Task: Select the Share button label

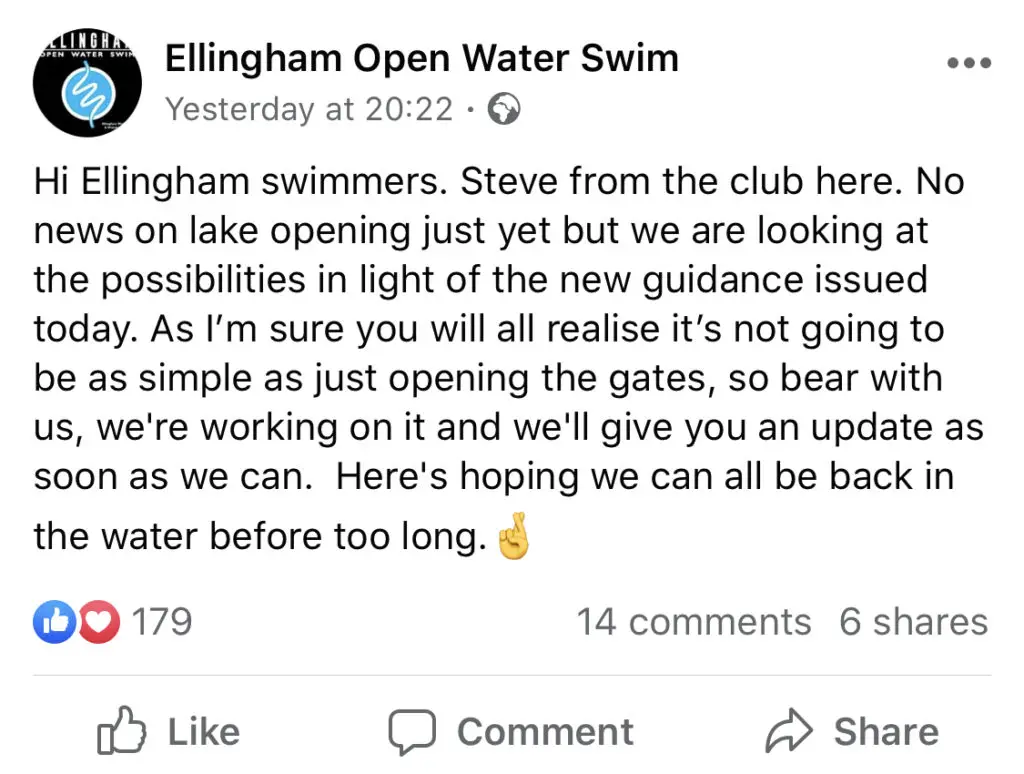Action: 886,732
